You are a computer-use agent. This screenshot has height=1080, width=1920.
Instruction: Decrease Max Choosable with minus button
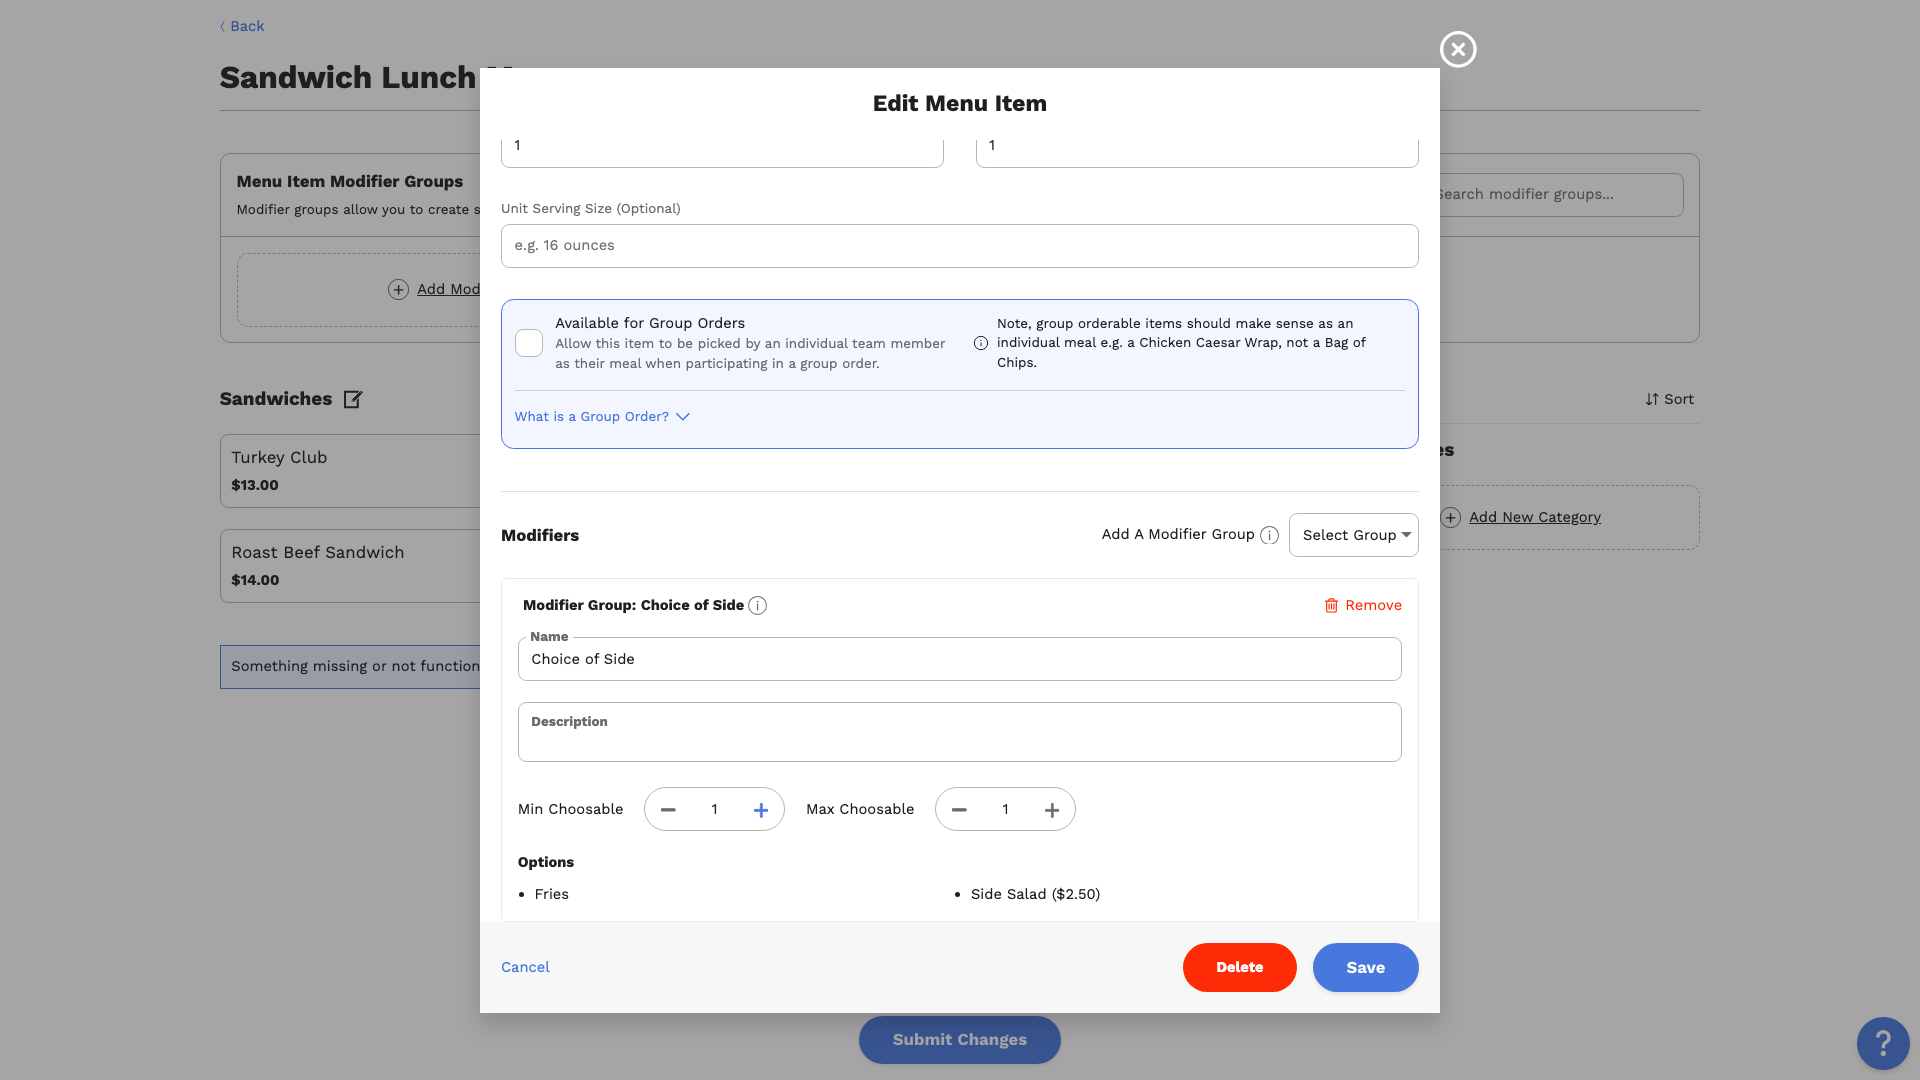click(959, 810)
